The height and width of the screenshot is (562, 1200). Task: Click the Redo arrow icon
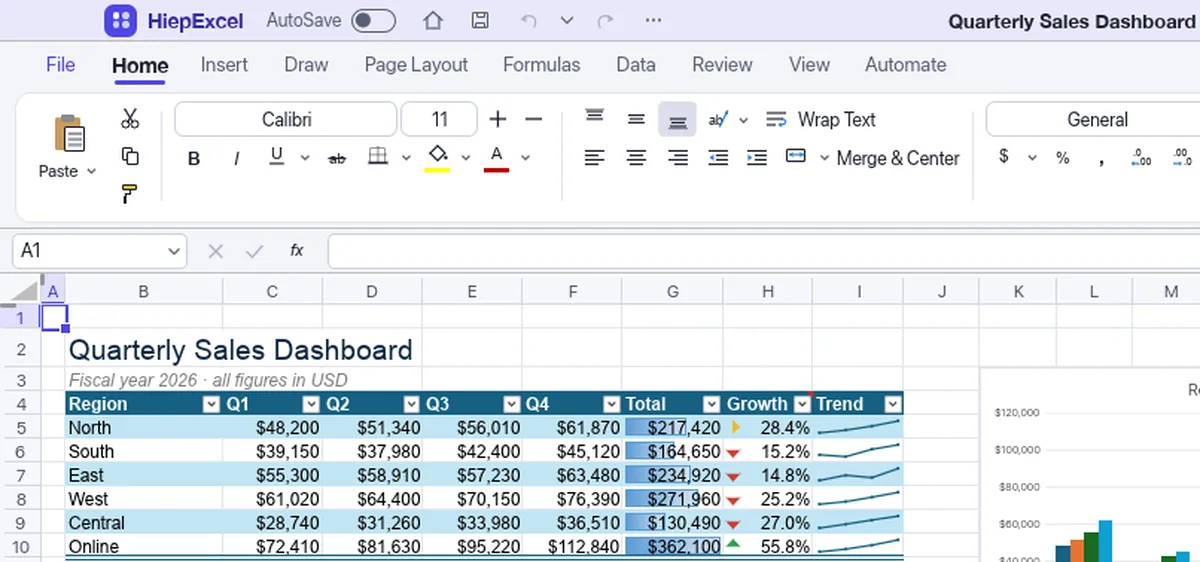[604, 20]
